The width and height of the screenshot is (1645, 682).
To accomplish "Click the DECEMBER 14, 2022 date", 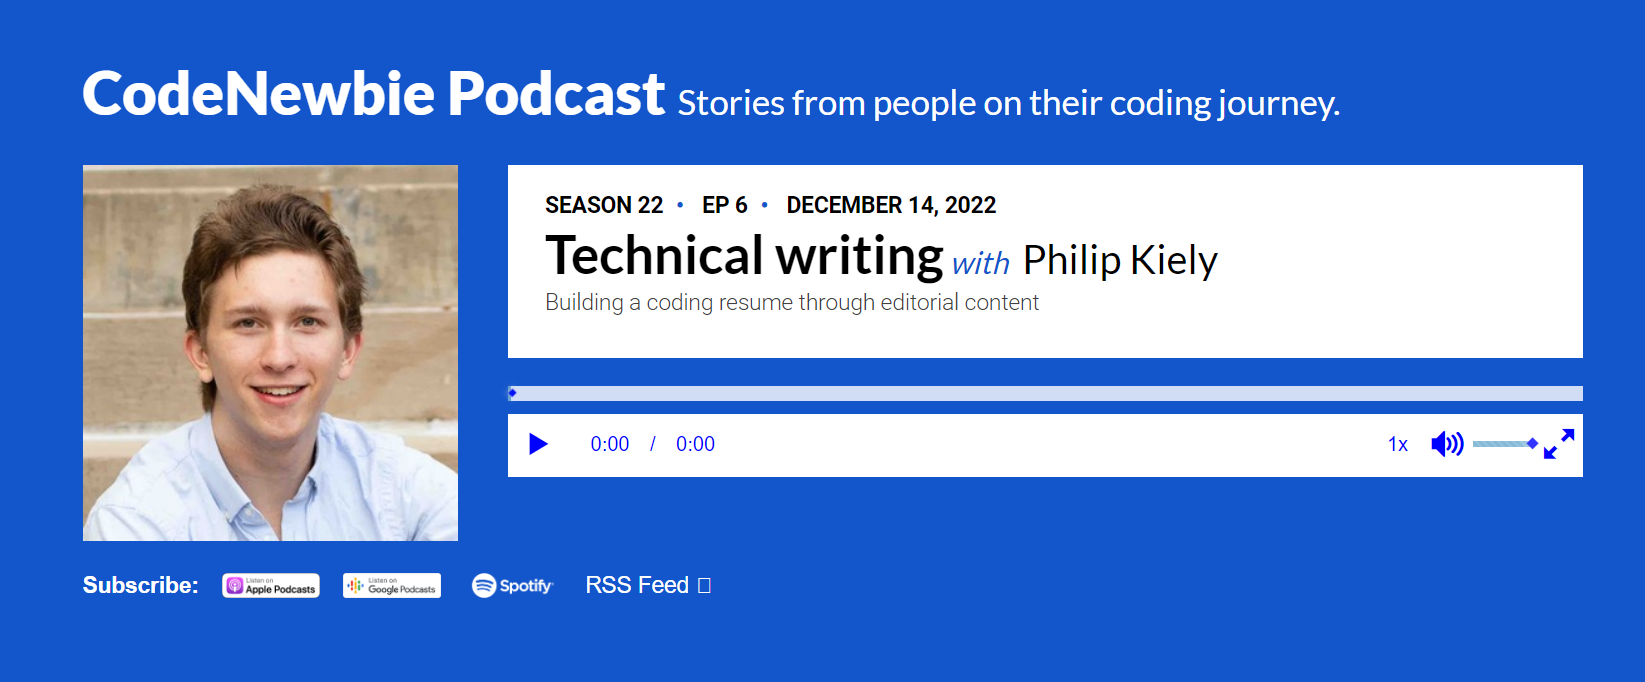I will point(891,205).
